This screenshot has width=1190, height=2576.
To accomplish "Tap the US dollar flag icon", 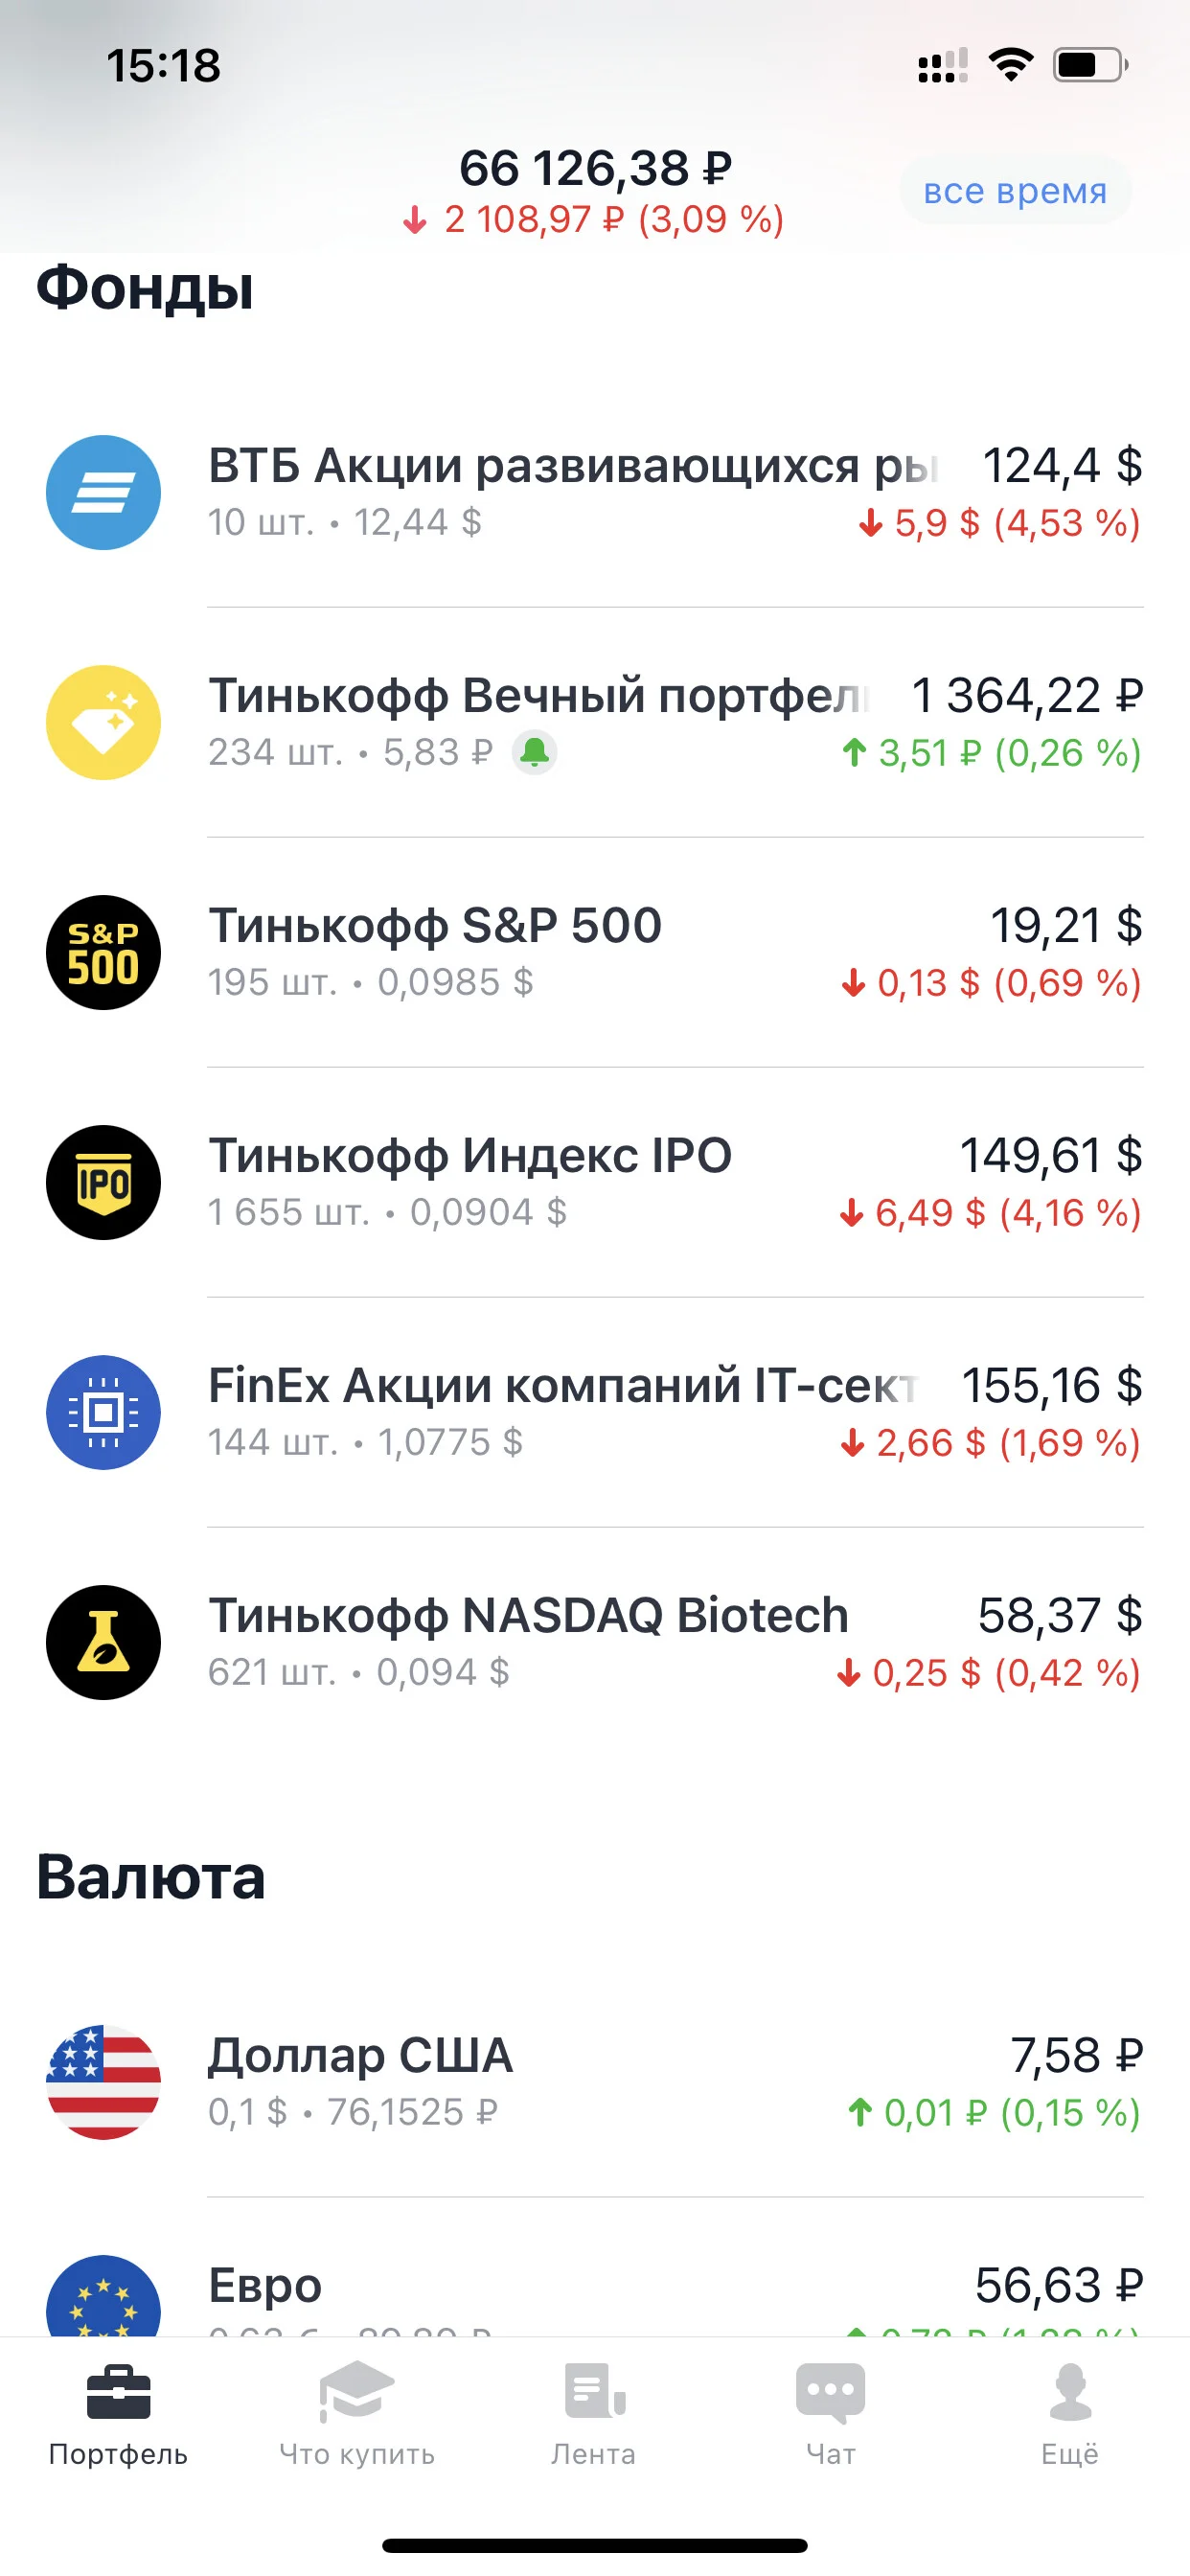I will pos(103,2082).
